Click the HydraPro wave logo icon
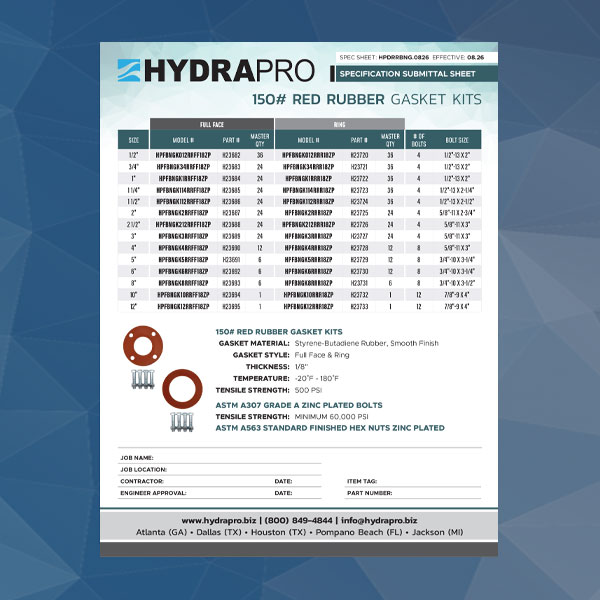600x600 pixels. click(x=129, y=70)
